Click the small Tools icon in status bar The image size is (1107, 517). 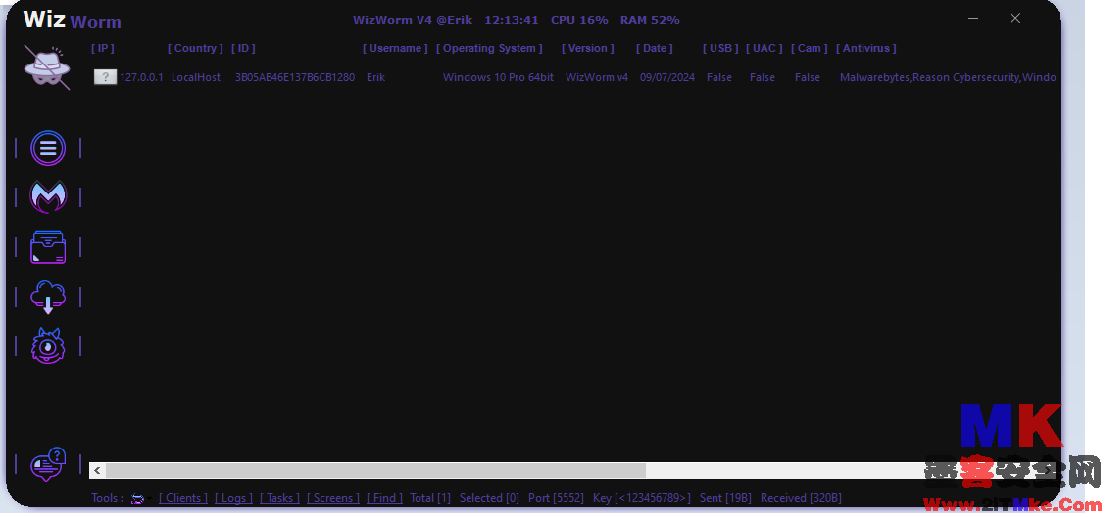click(x=137, y=499)
